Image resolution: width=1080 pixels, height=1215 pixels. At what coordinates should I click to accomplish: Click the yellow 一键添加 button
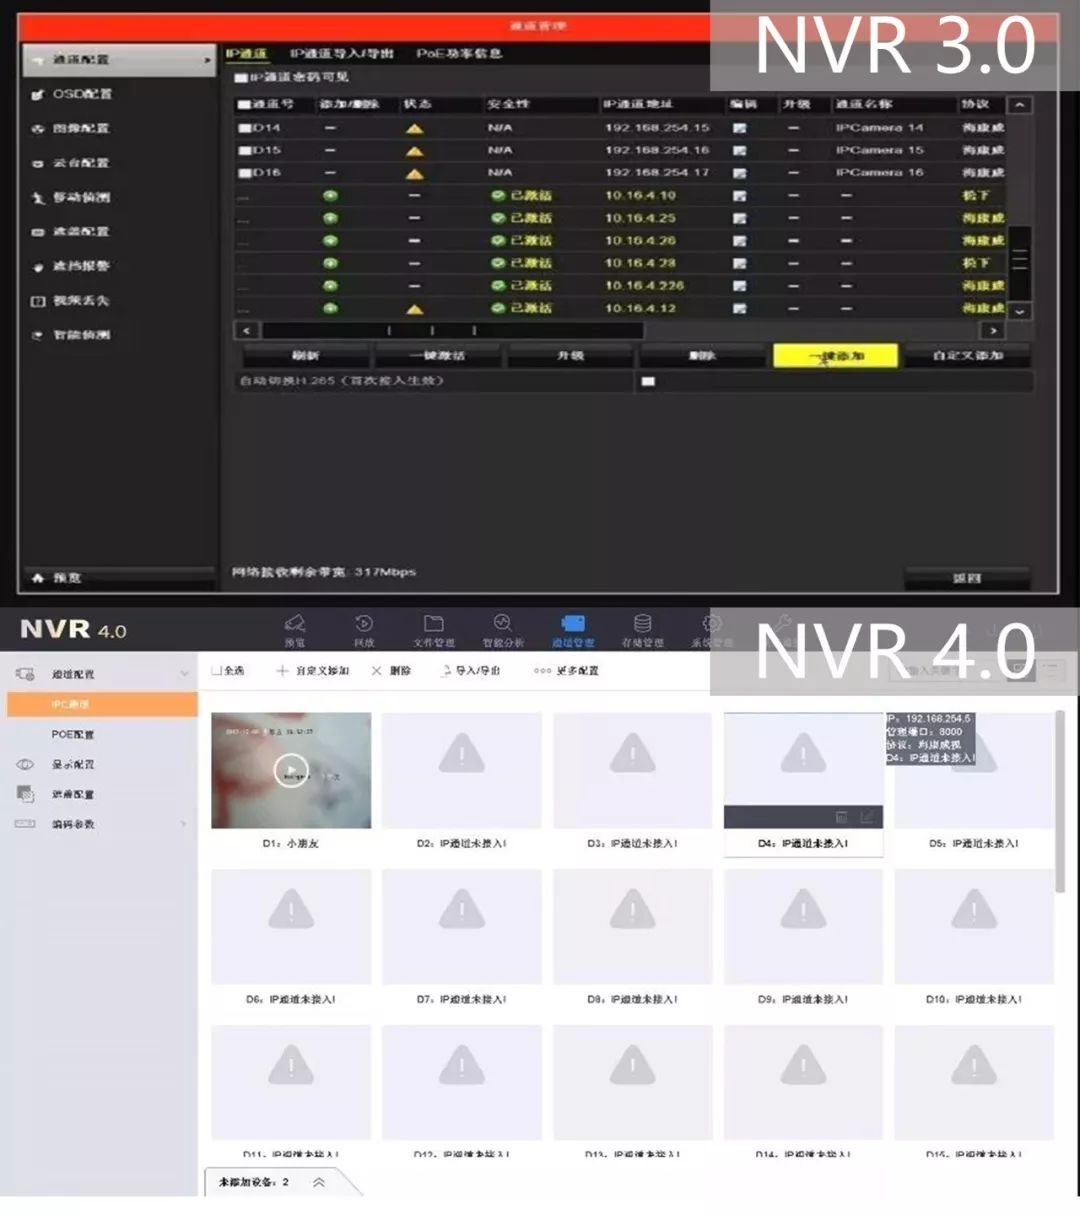point(835,356)
